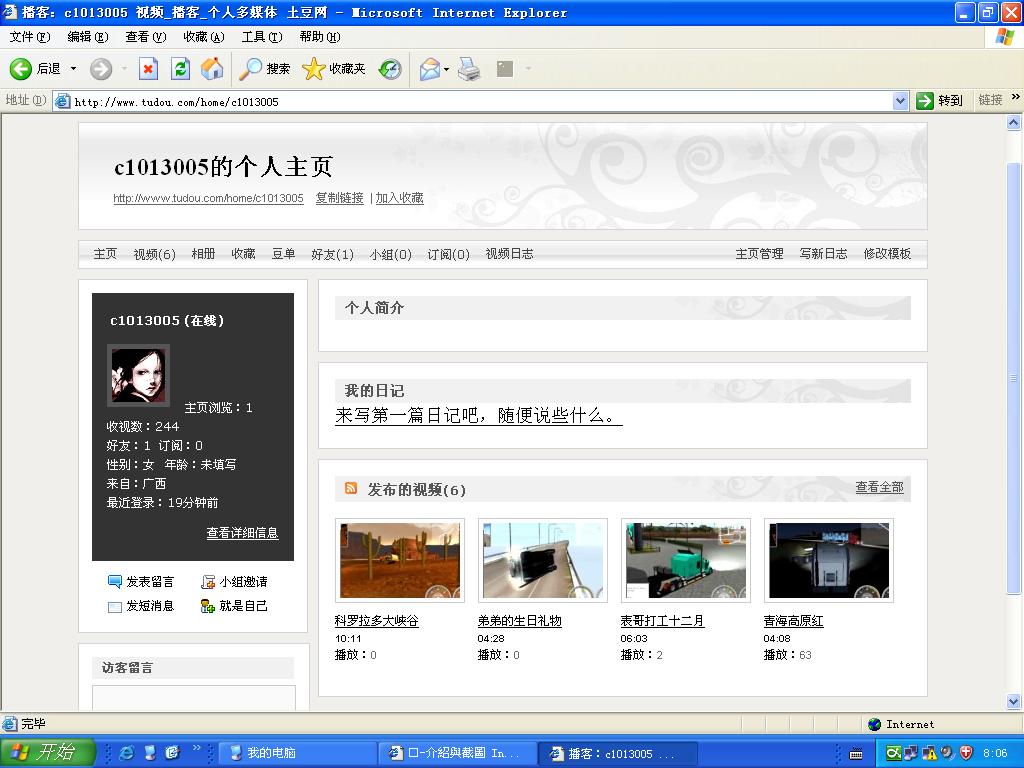This screenshot has height=768, width=1024.
Task: Open the History toolbar icon
Action: [x=390, y=69]
